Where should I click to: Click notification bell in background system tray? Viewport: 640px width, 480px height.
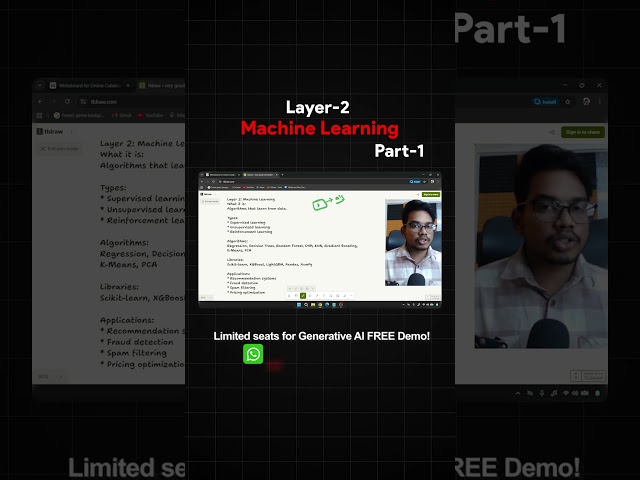[598, 393]
